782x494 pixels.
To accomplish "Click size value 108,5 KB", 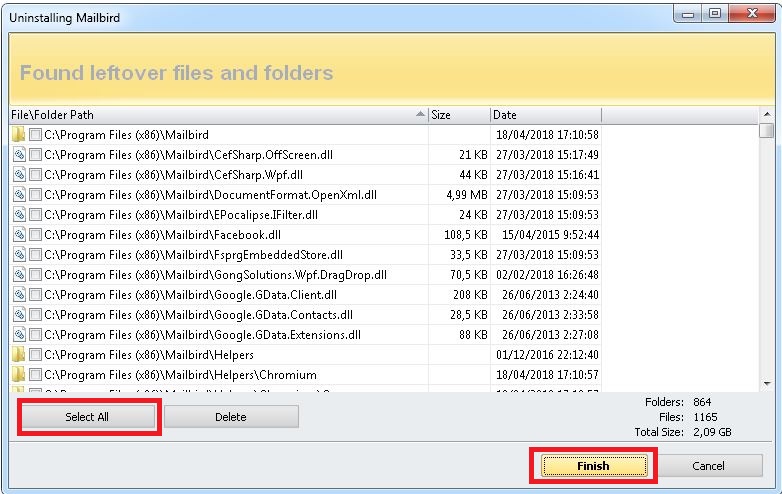I will [466, 234].
